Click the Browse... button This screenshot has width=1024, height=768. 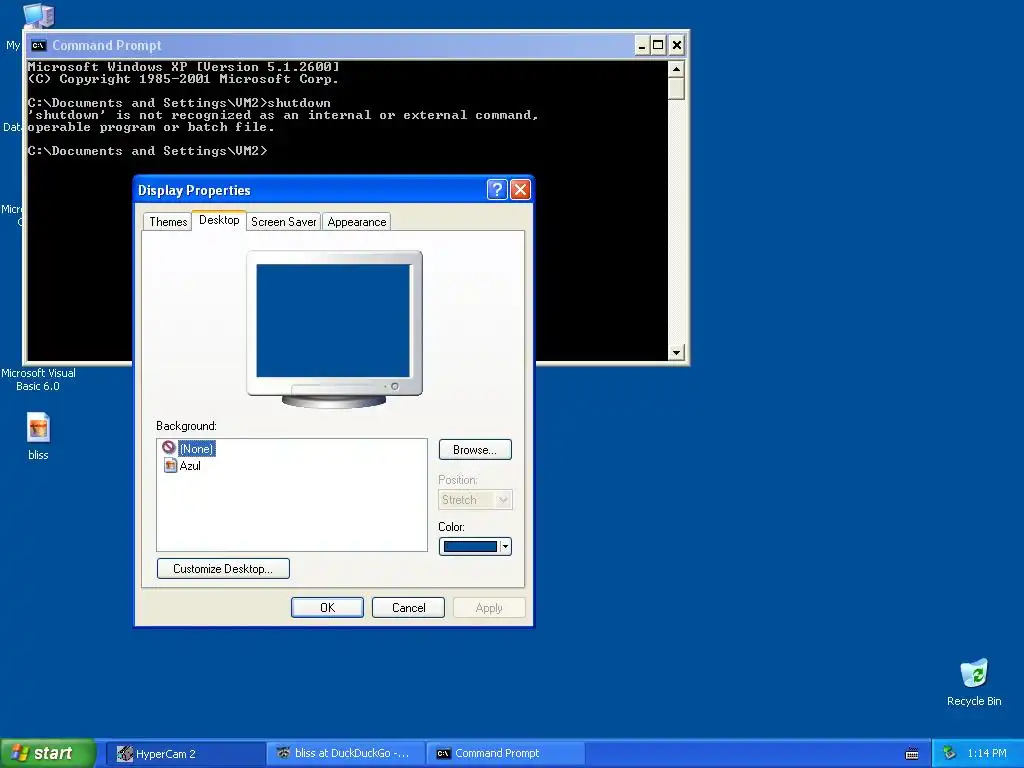(x=475, y=450)
